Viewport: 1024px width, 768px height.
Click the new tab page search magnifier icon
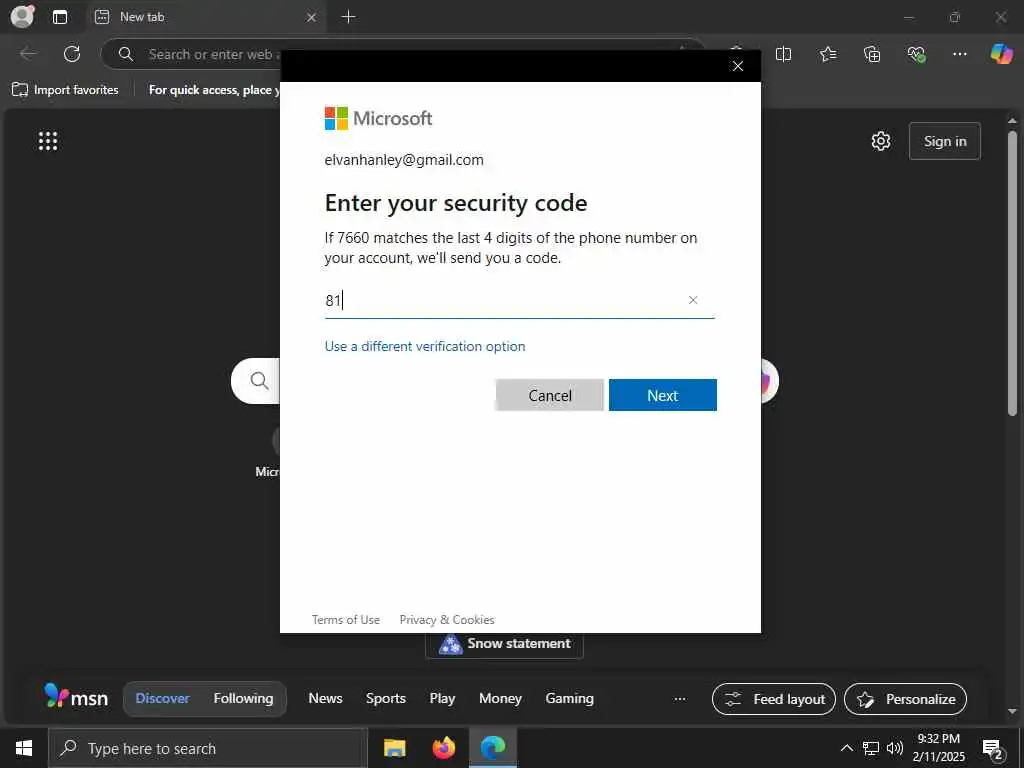(259, 381)
